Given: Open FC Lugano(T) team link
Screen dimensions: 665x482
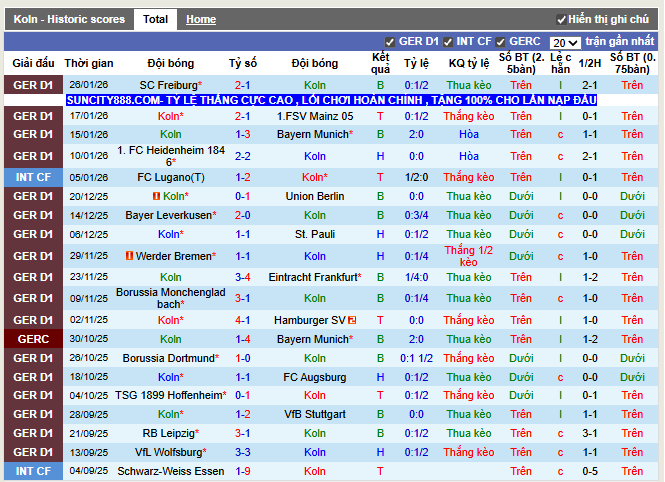Looking at the screenshot, I should click(x=170, y=177).
